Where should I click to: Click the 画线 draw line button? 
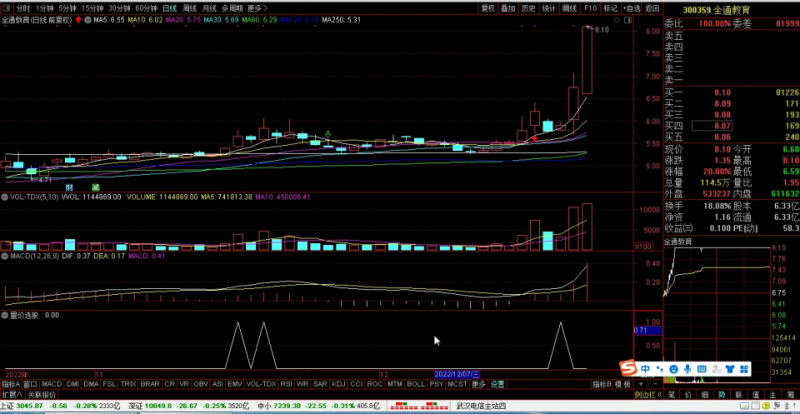[x=568, y=7]
